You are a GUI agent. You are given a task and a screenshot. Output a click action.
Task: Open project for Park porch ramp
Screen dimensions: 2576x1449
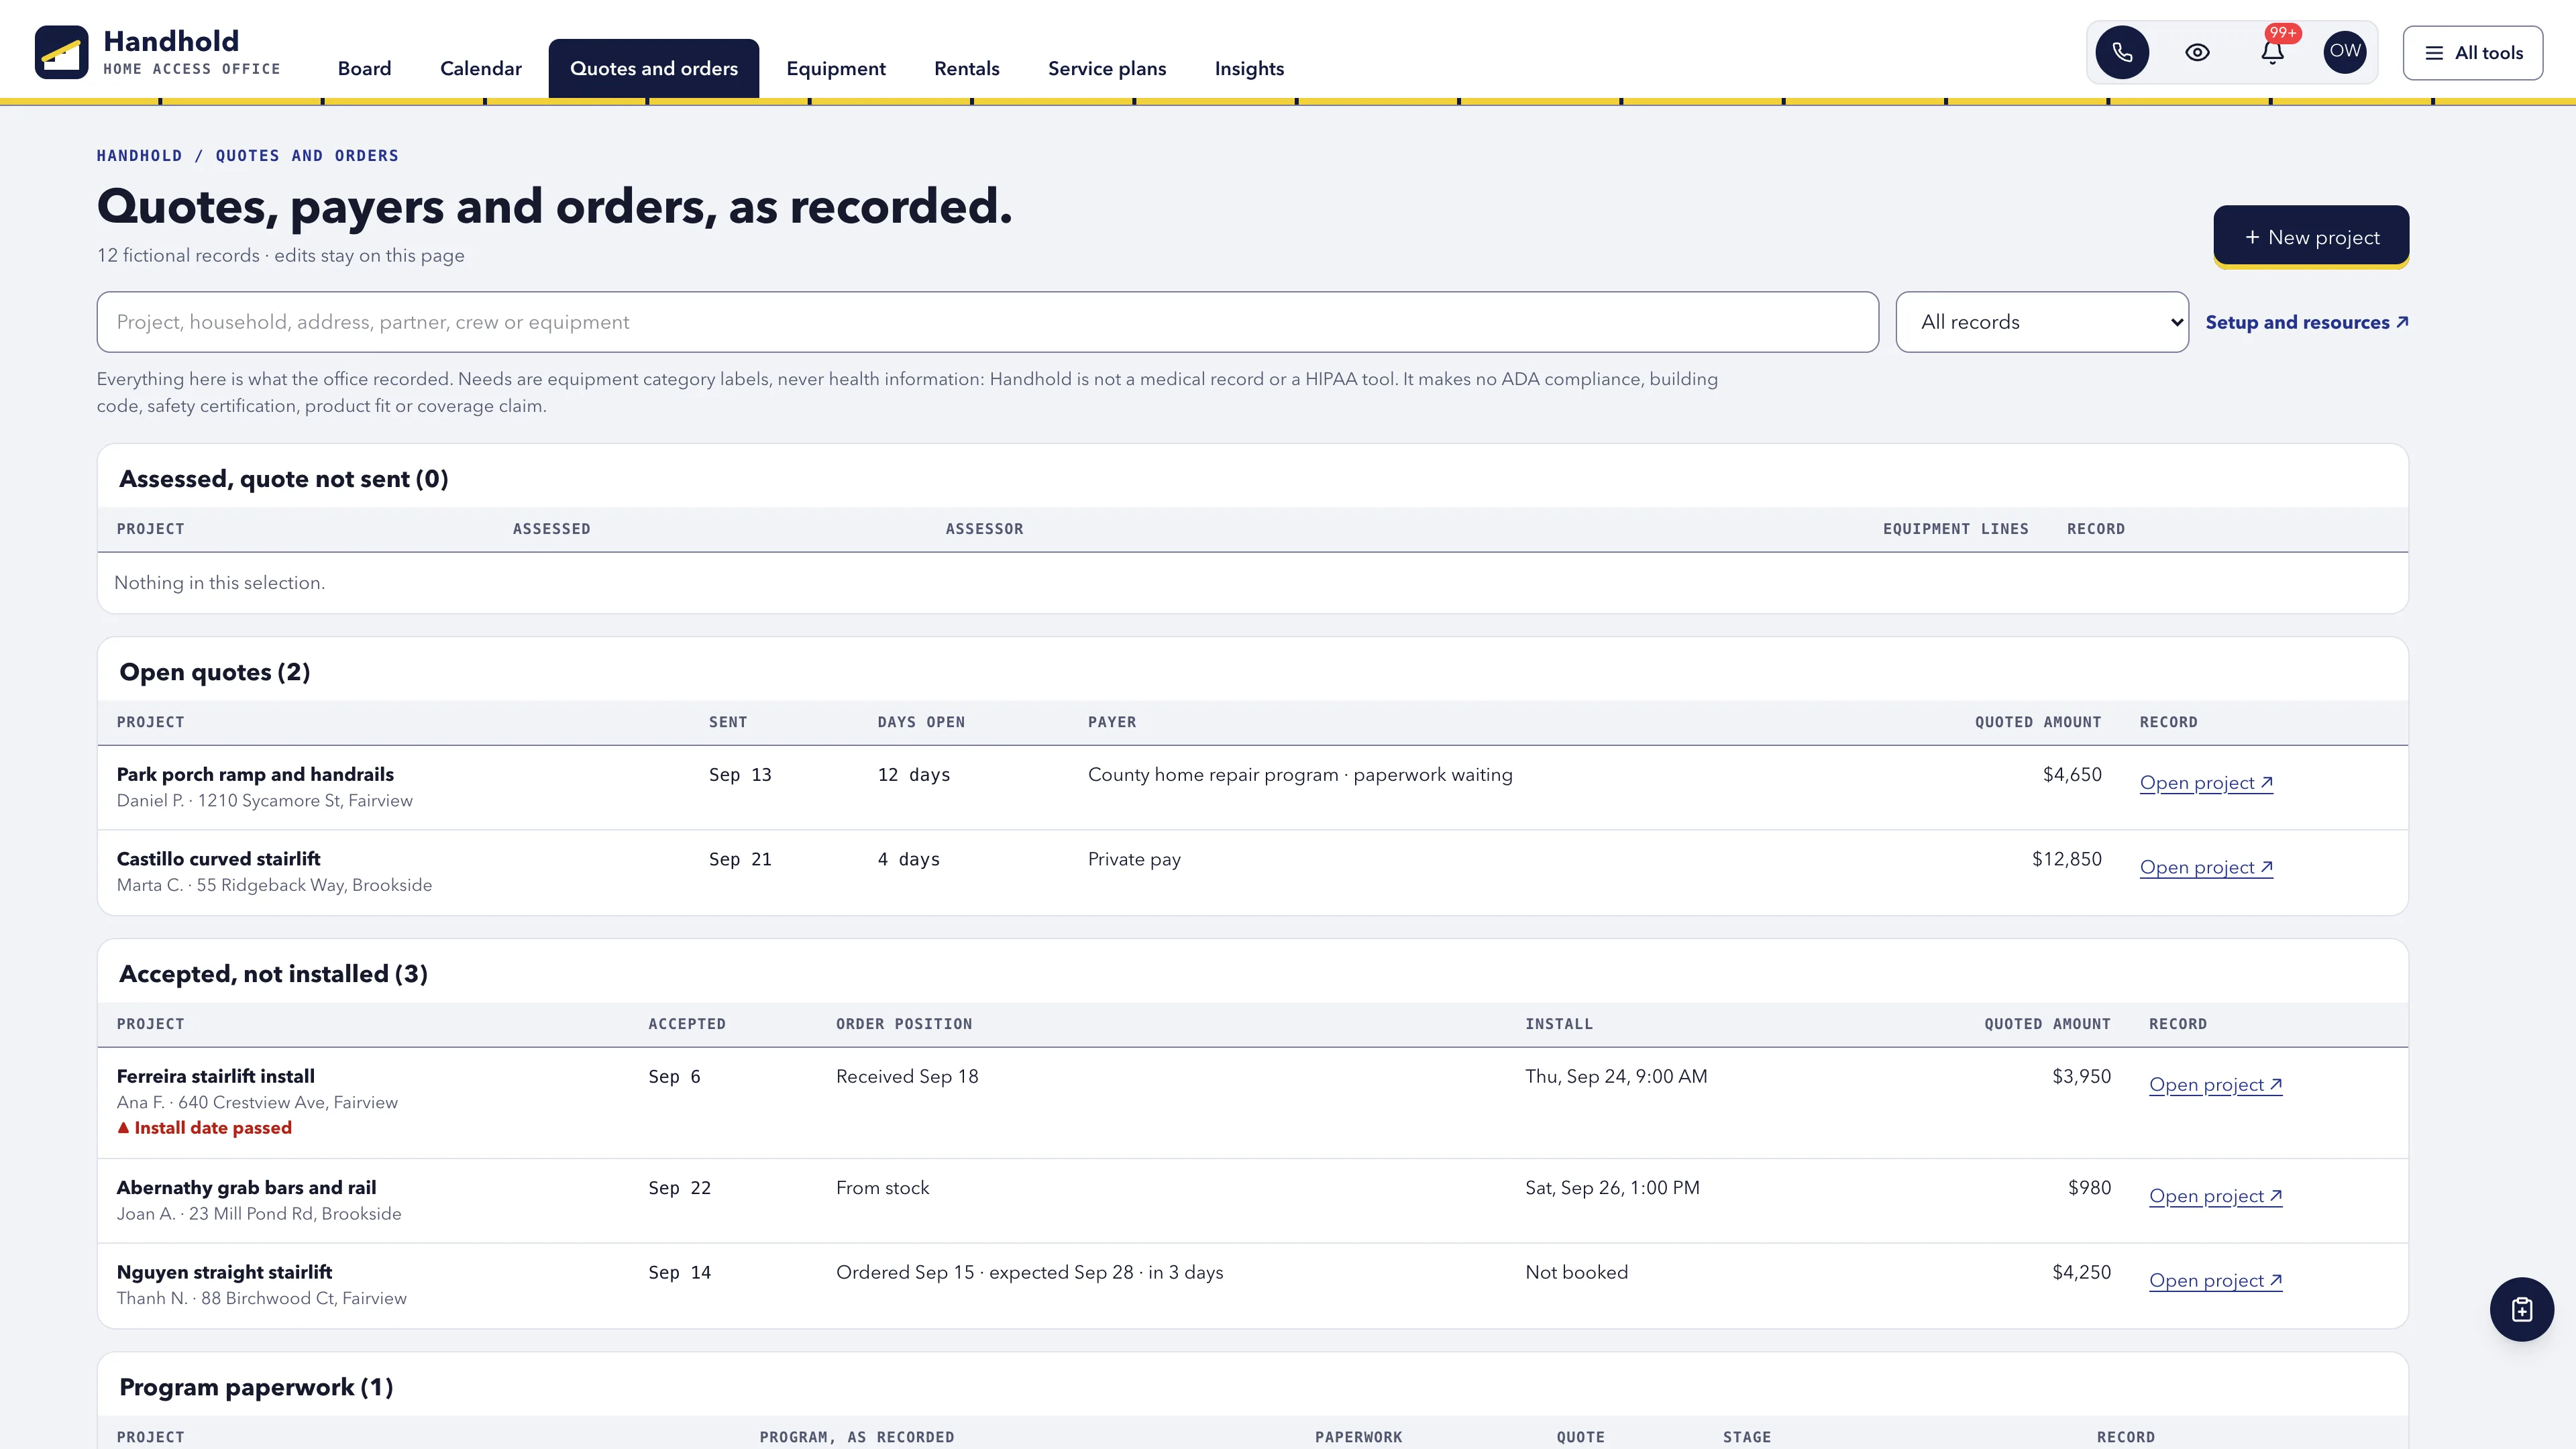pos(2206,783)
